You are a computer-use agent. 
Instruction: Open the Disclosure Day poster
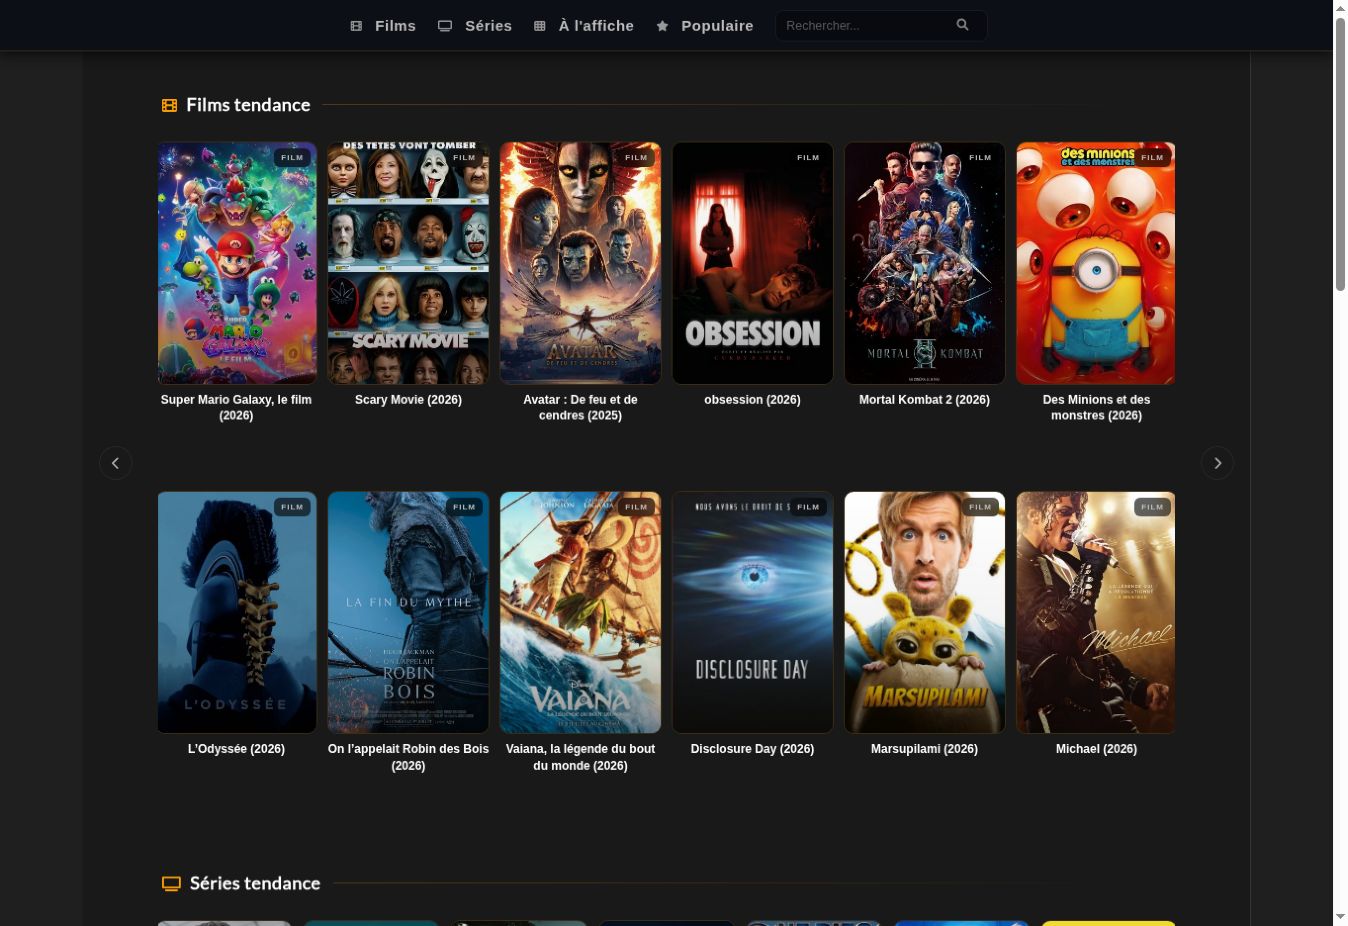(753, 612)
